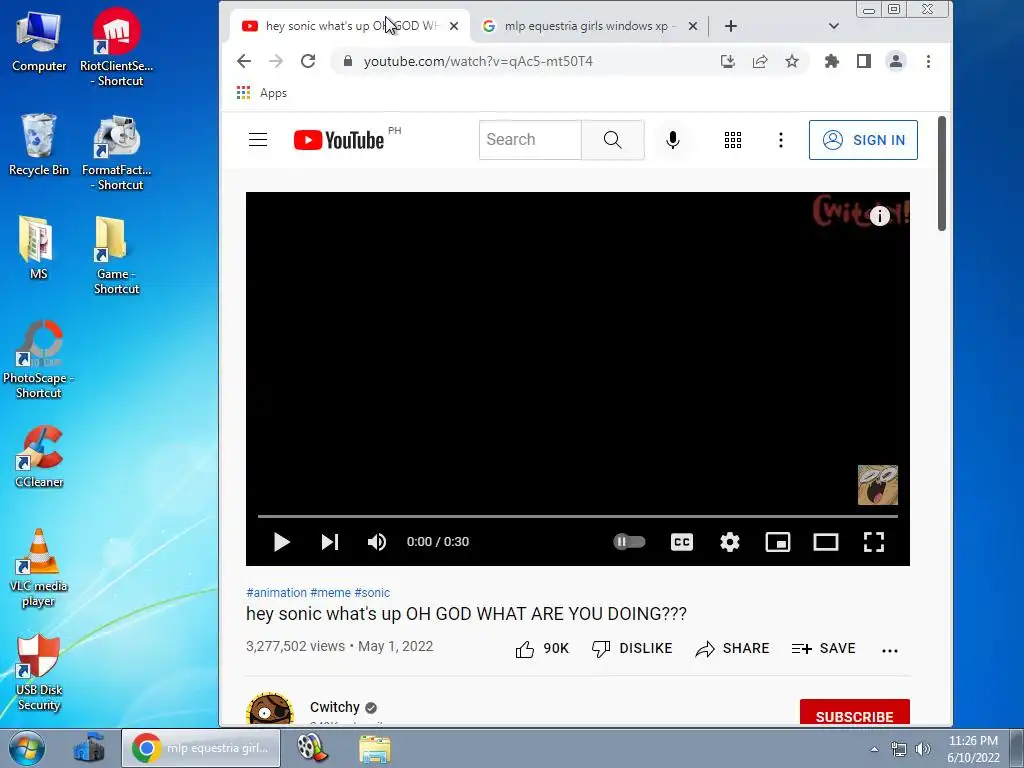Click the DISLIKE button
Screen dimensions: 1024x768
pos(632,648)
